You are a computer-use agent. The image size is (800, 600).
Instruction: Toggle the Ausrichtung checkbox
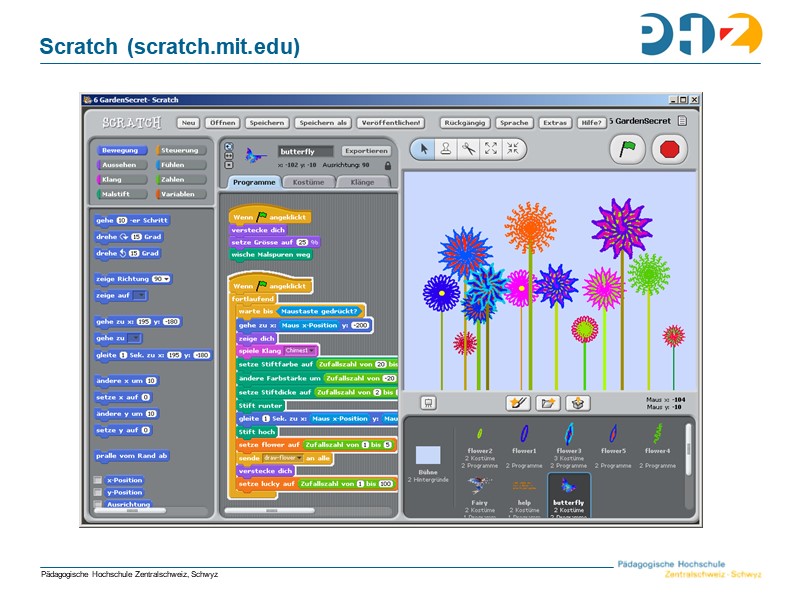(x=98, y=504)
